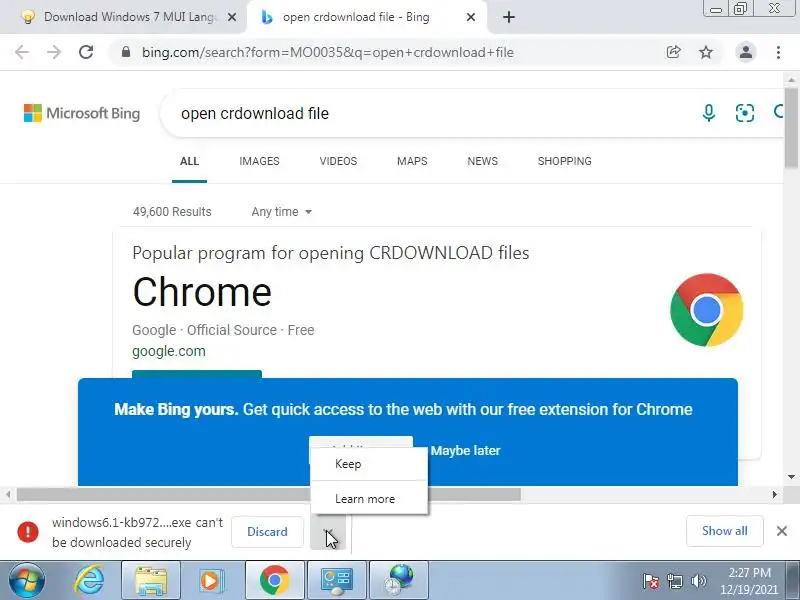Open the google.com link
This screenshot has height=600, width=800.
click(169, 351)
